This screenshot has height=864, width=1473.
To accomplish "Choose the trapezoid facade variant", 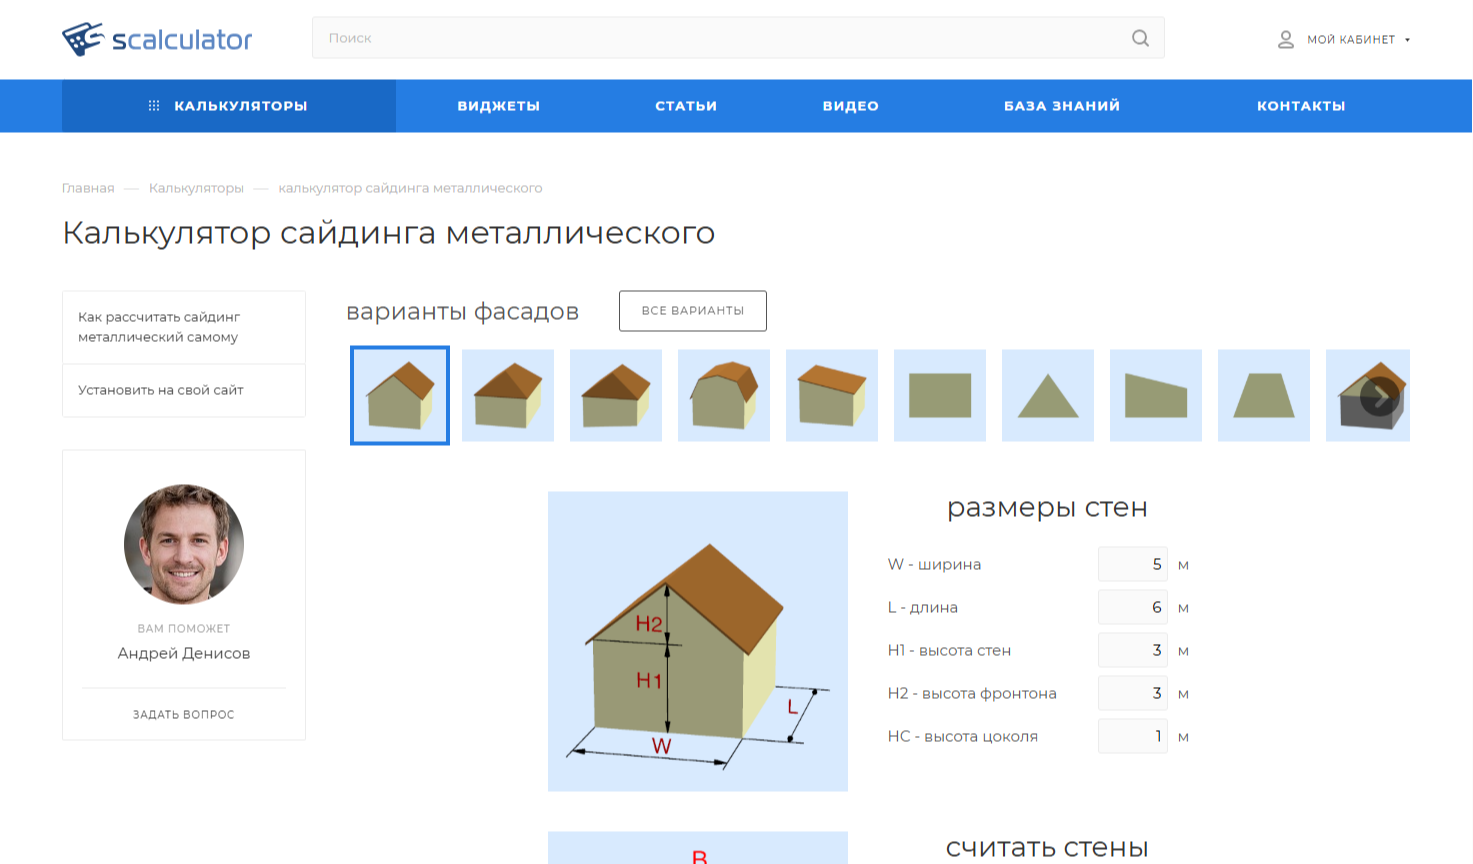I will pyautogui.click(x=1263, y=395).
